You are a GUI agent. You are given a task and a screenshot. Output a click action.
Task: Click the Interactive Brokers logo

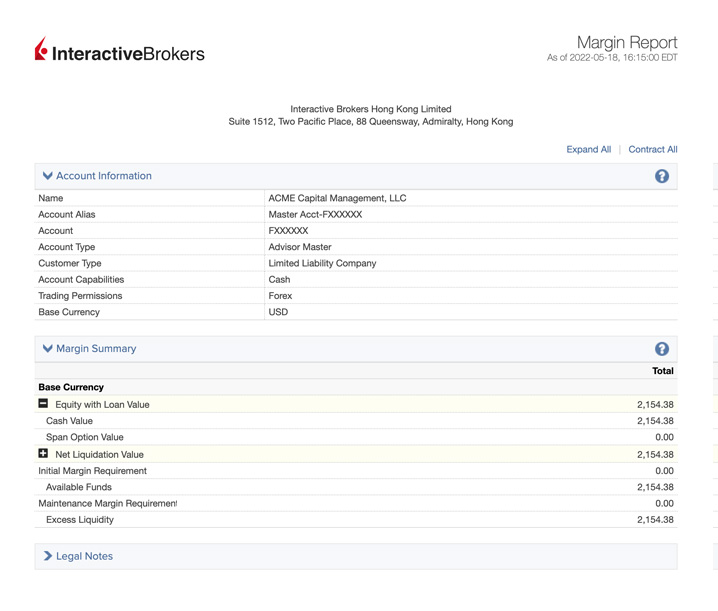pos(119,51)
